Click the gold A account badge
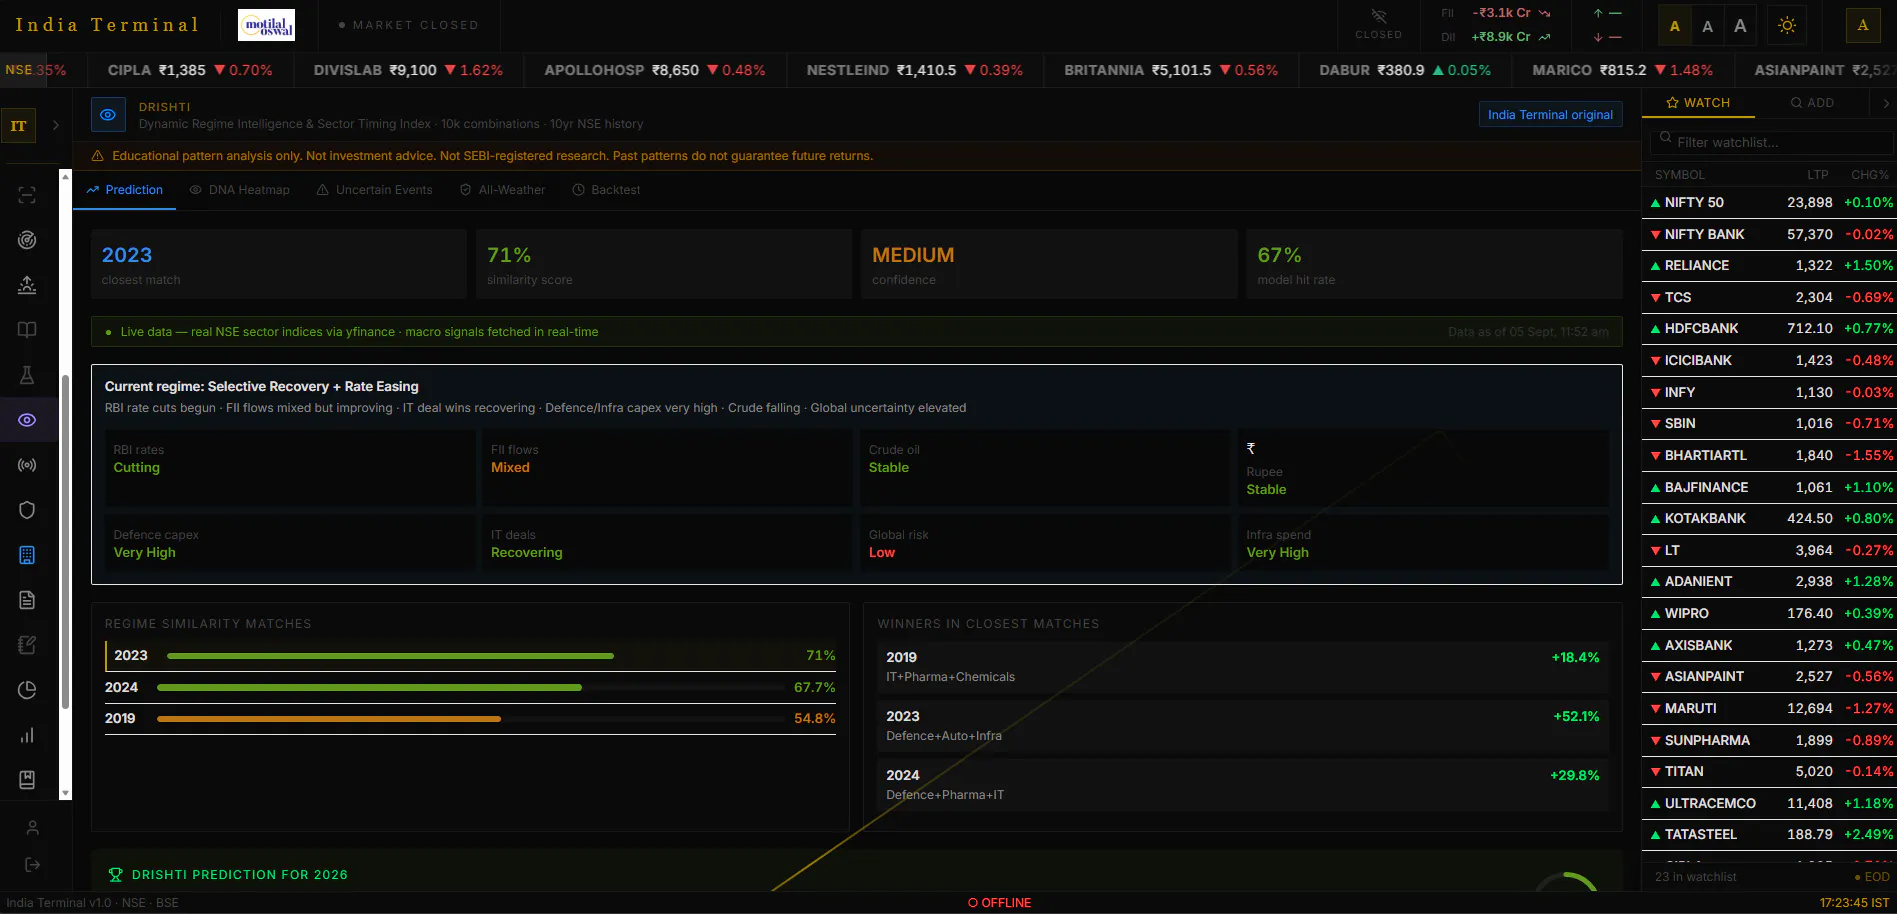Image resolution: width=1897 pixels, height=914 pixels. pyautogui.click(x=1862, y=25)
